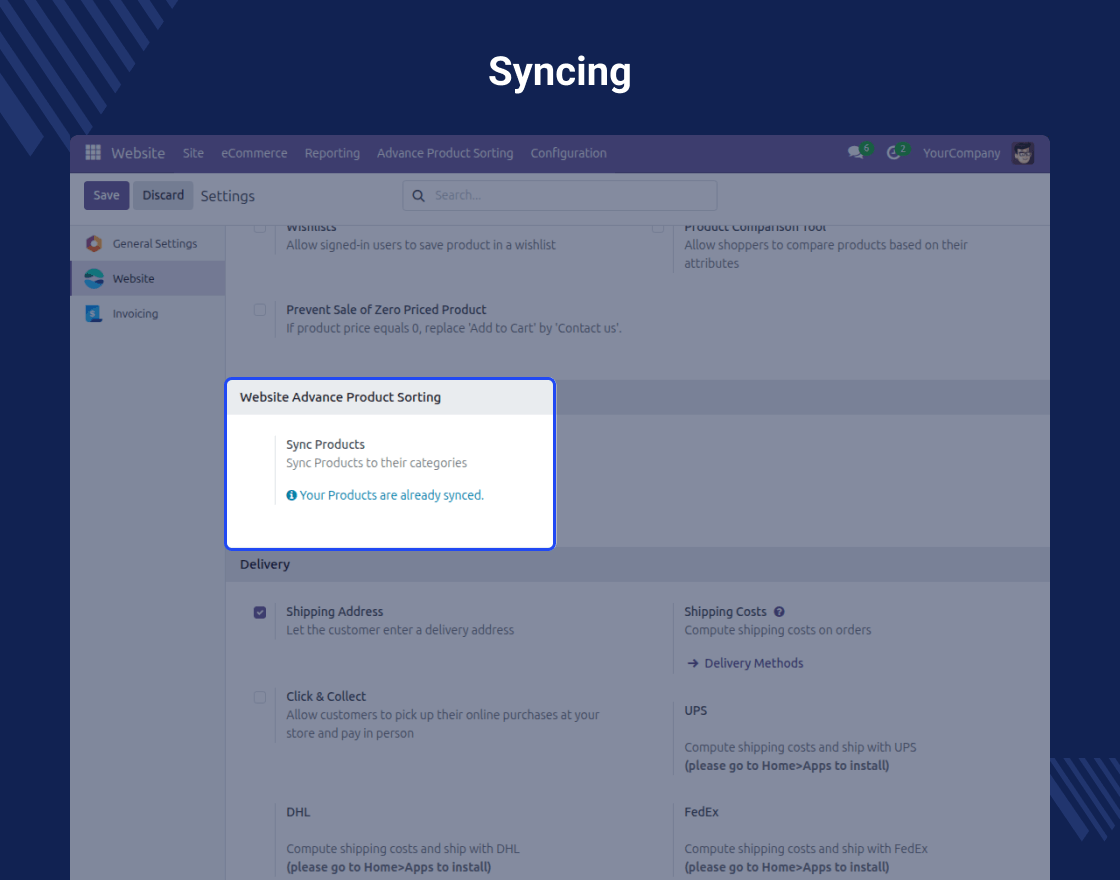Click the Shipping Costs help question icon

coord(779,612)
